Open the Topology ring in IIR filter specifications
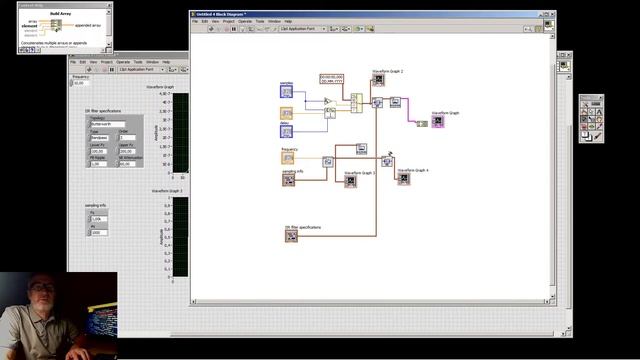 tap(107, 124)
